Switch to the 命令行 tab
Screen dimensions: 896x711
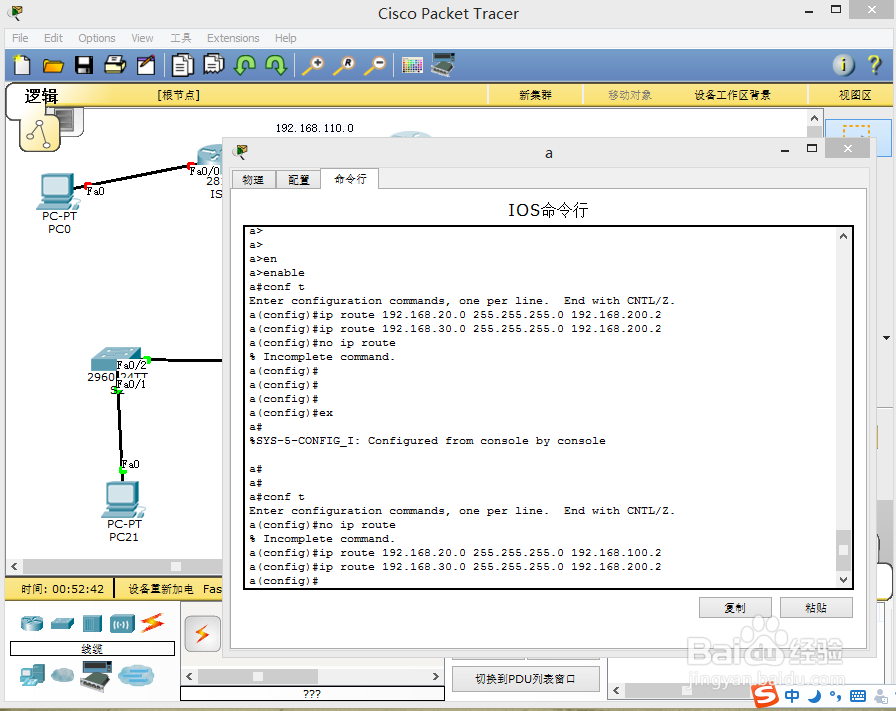click(x=350, y=179)
